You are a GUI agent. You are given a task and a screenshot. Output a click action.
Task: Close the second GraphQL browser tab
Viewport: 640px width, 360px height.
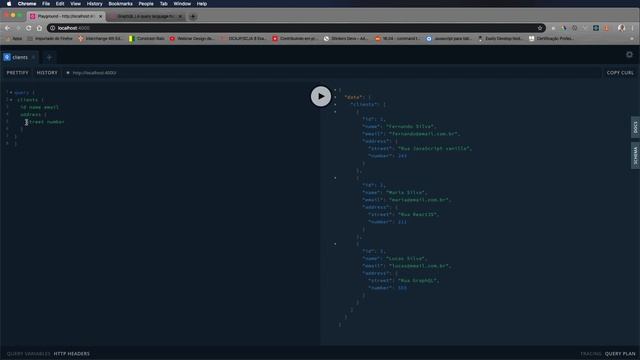(180, 16)
